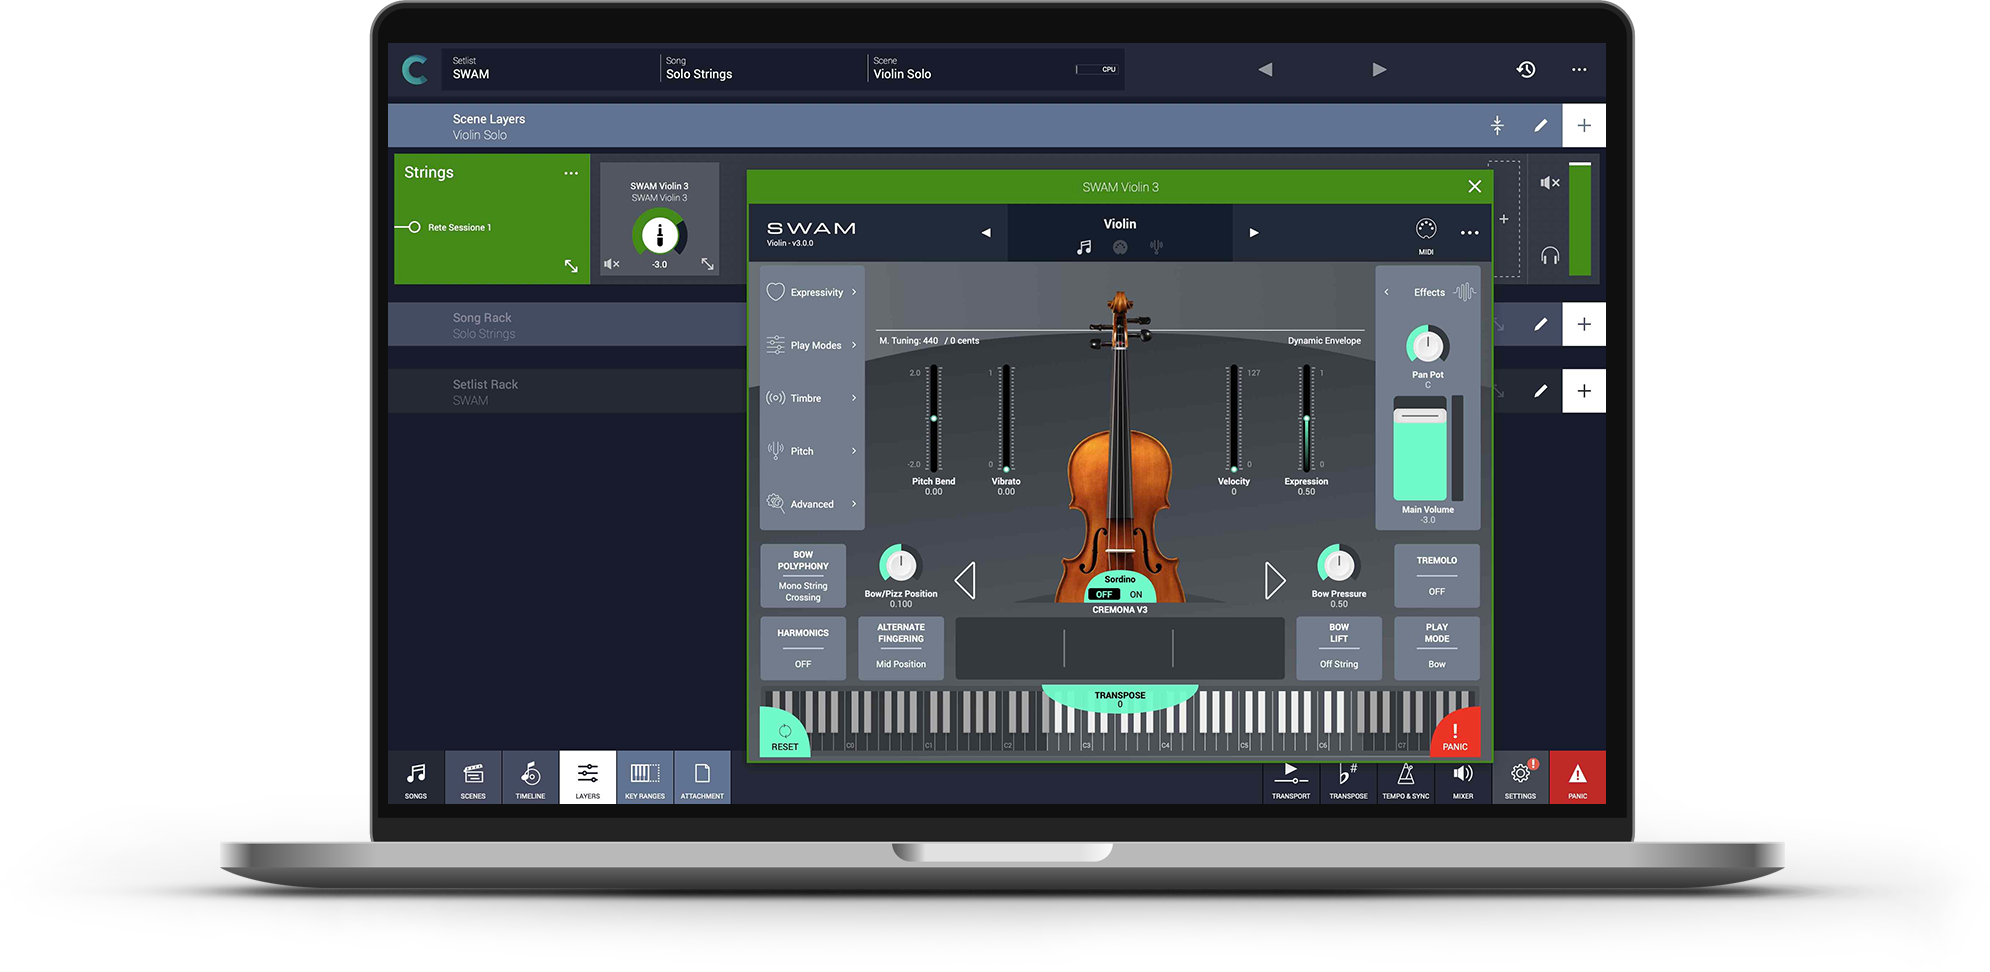The width and height of the screenshot is (1990, 972).
Task: Open the Transpose panel in bottom bar
Action: click(x=1348, y=780)
